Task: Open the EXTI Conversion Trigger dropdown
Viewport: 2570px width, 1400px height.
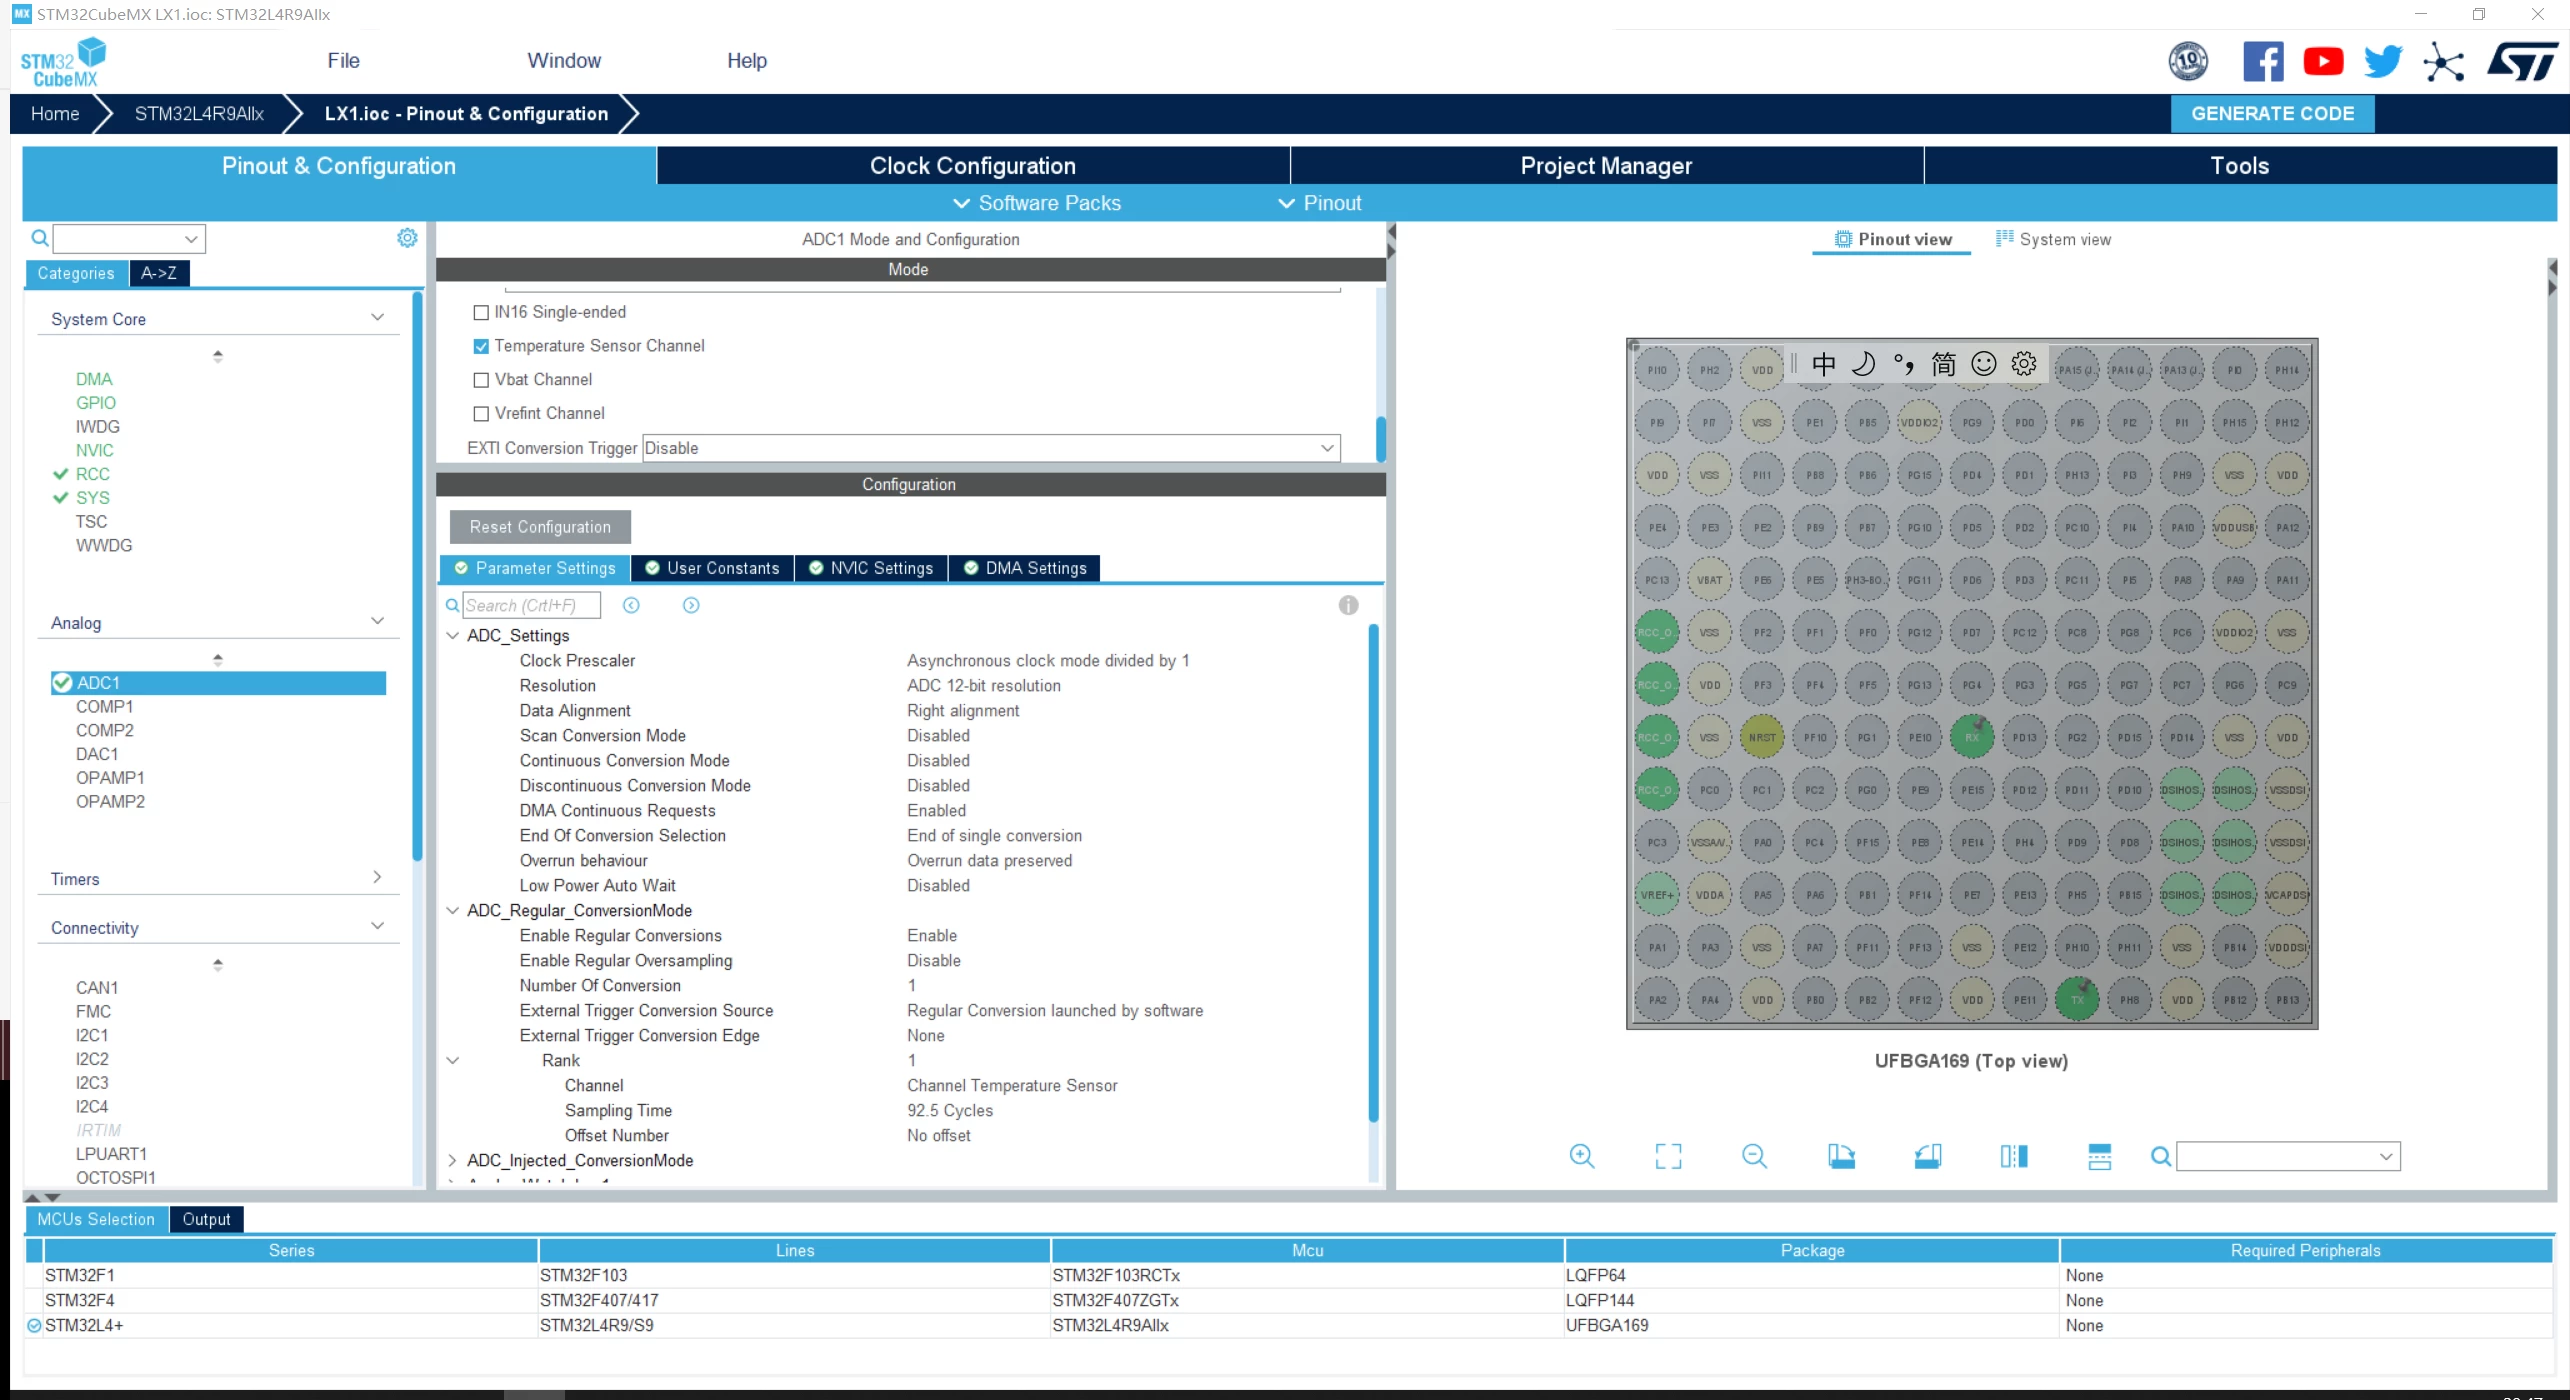Action: [991, 448]
